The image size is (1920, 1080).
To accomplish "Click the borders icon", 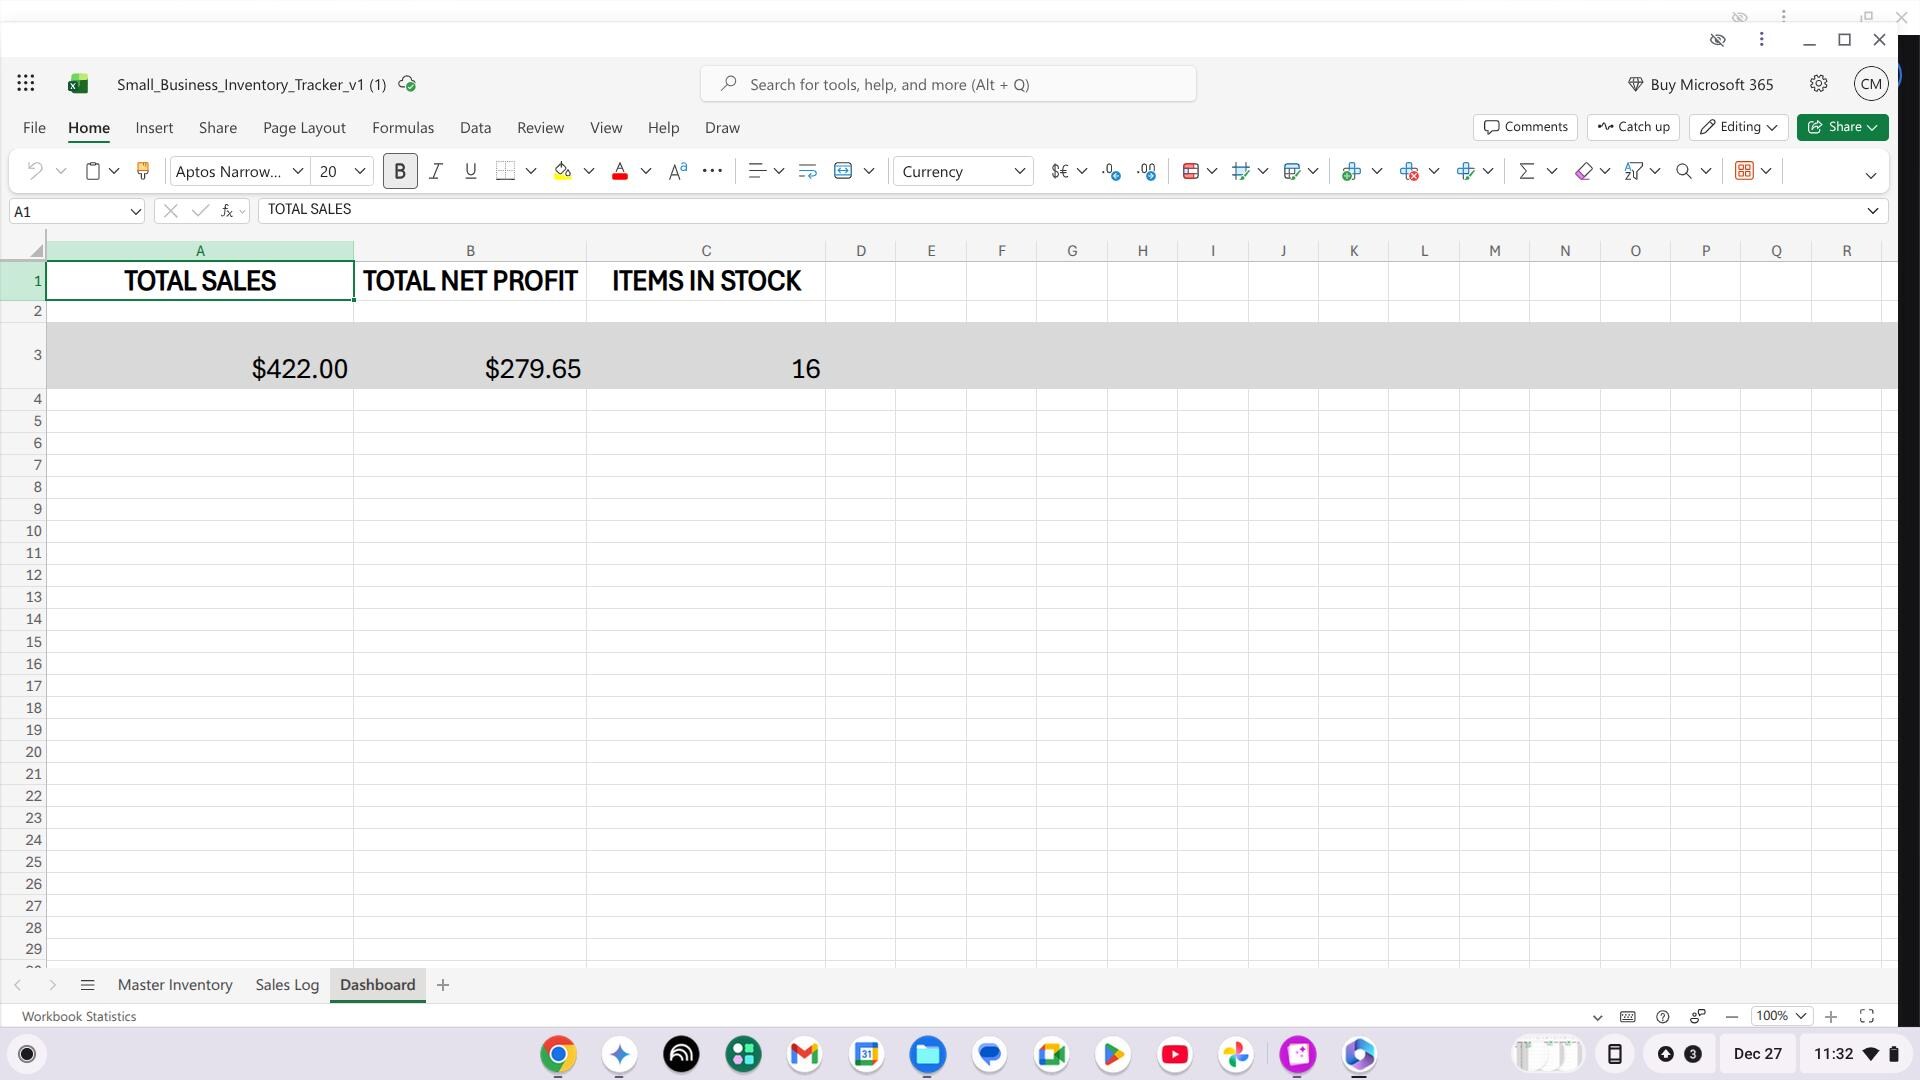I will 505,172.
